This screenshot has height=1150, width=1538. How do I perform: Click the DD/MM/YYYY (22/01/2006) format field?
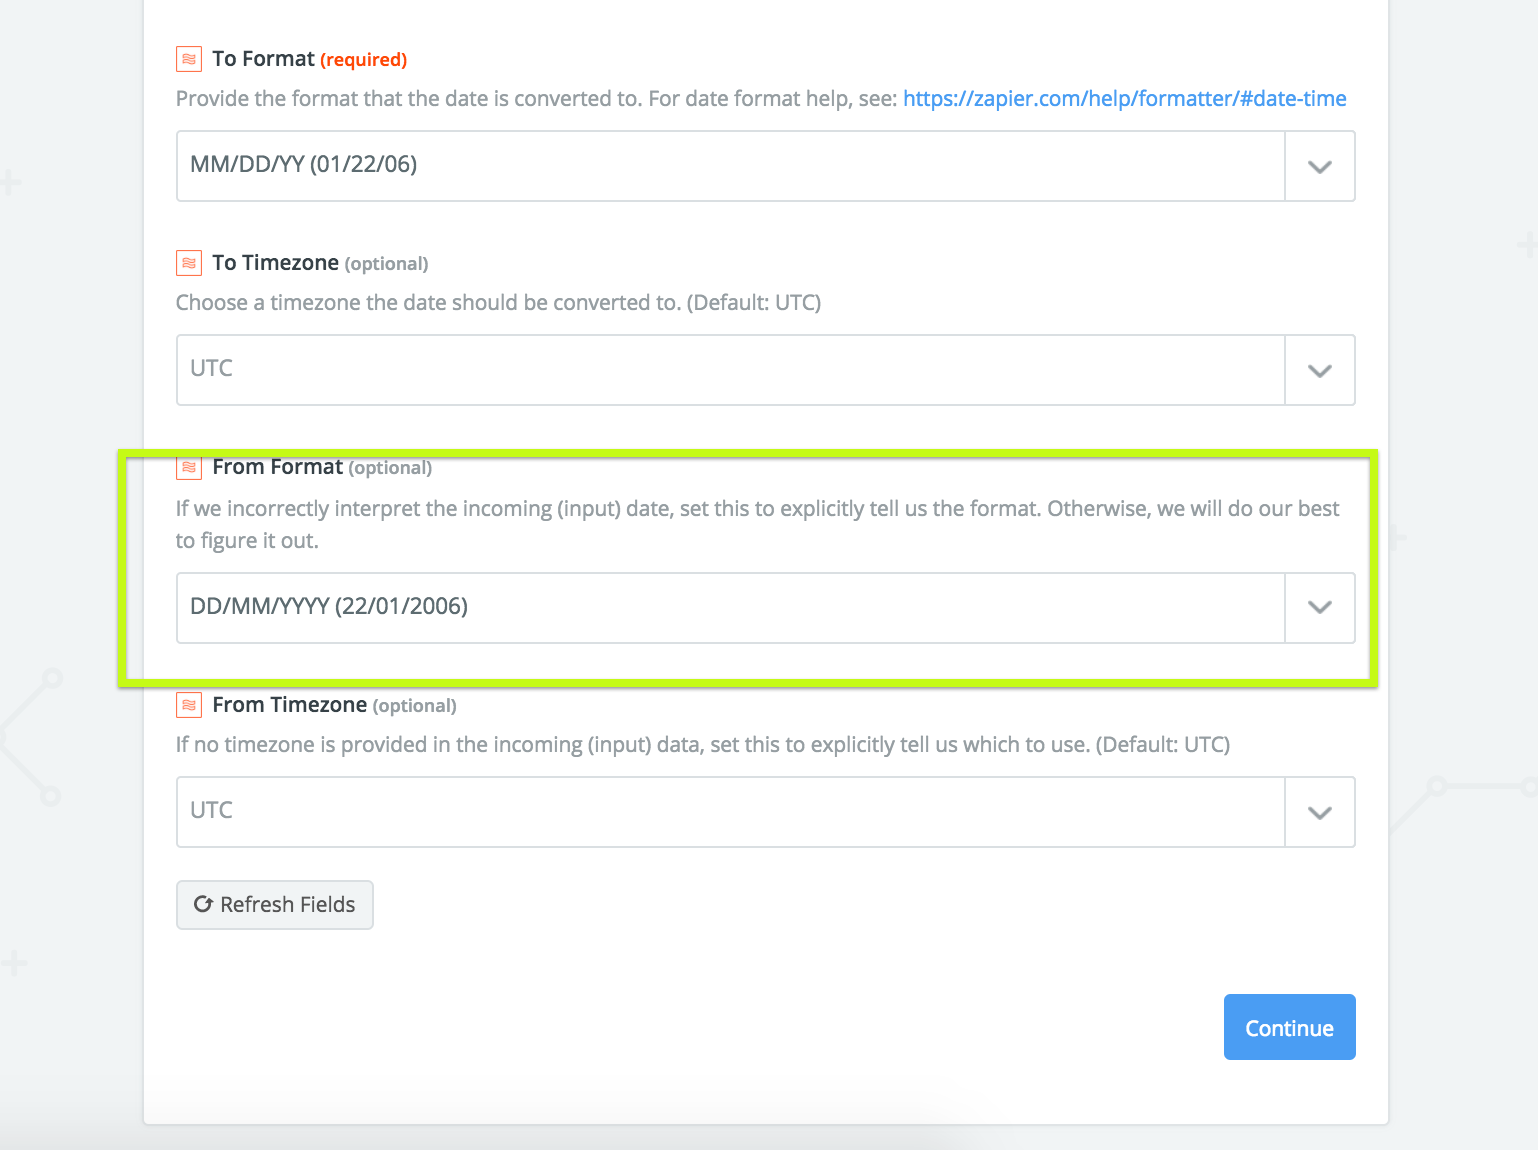click(731, 608)
